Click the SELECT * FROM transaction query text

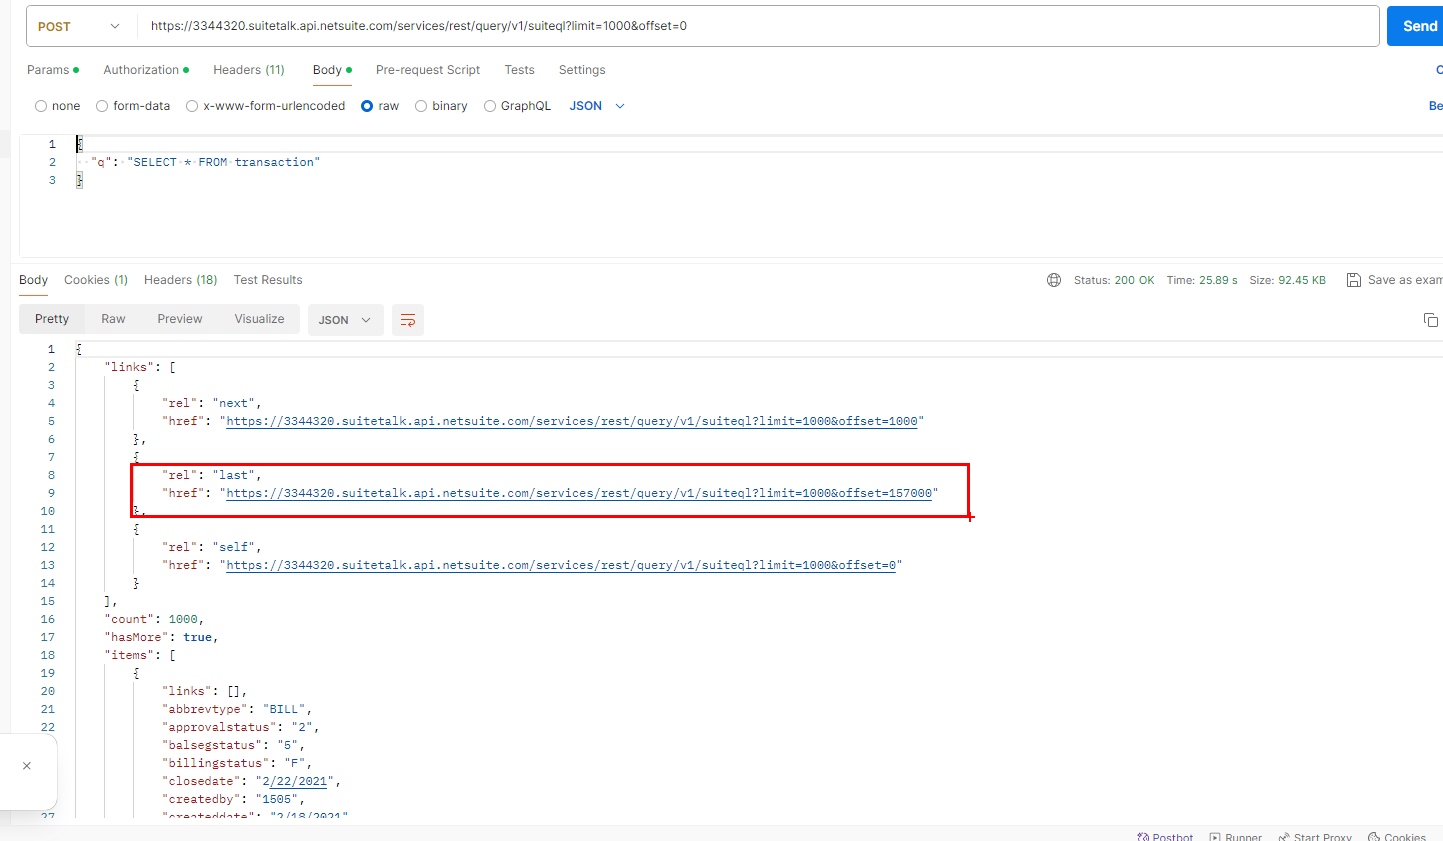pos(224,162)
